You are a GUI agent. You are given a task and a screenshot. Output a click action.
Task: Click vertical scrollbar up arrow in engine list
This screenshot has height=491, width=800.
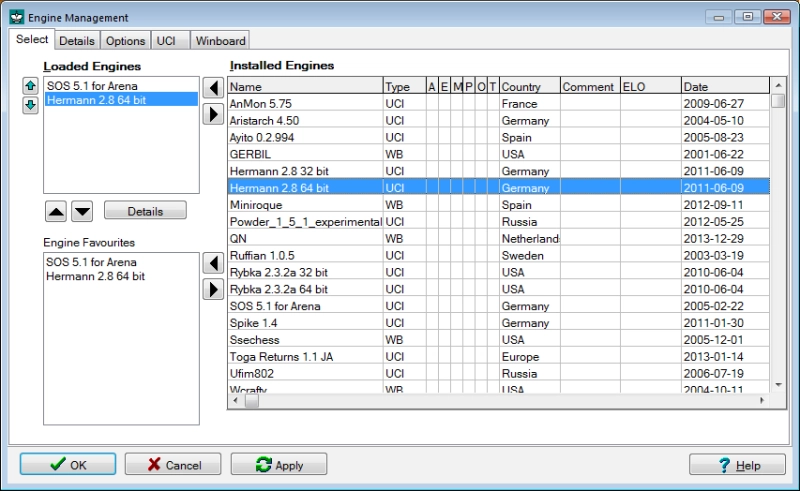click(778, 85)
